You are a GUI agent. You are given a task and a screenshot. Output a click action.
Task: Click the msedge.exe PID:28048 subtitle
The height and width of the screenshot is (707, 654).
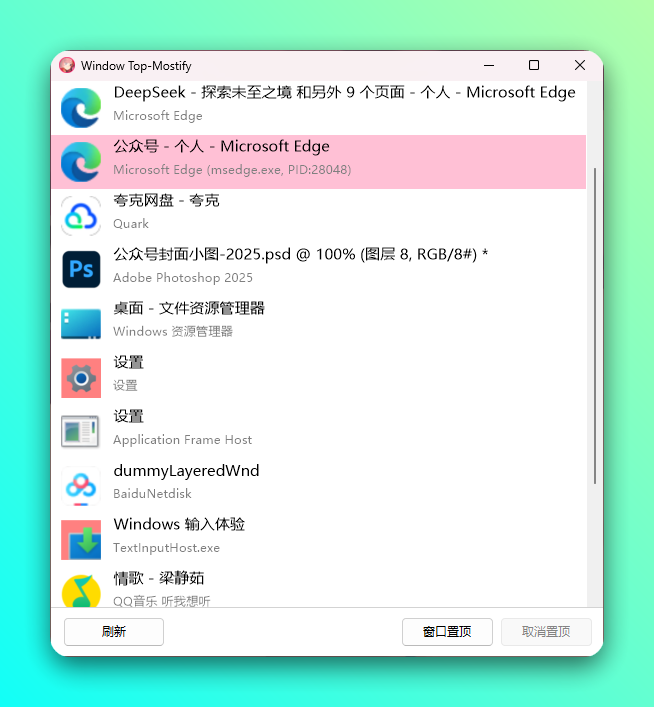[232, 170]
